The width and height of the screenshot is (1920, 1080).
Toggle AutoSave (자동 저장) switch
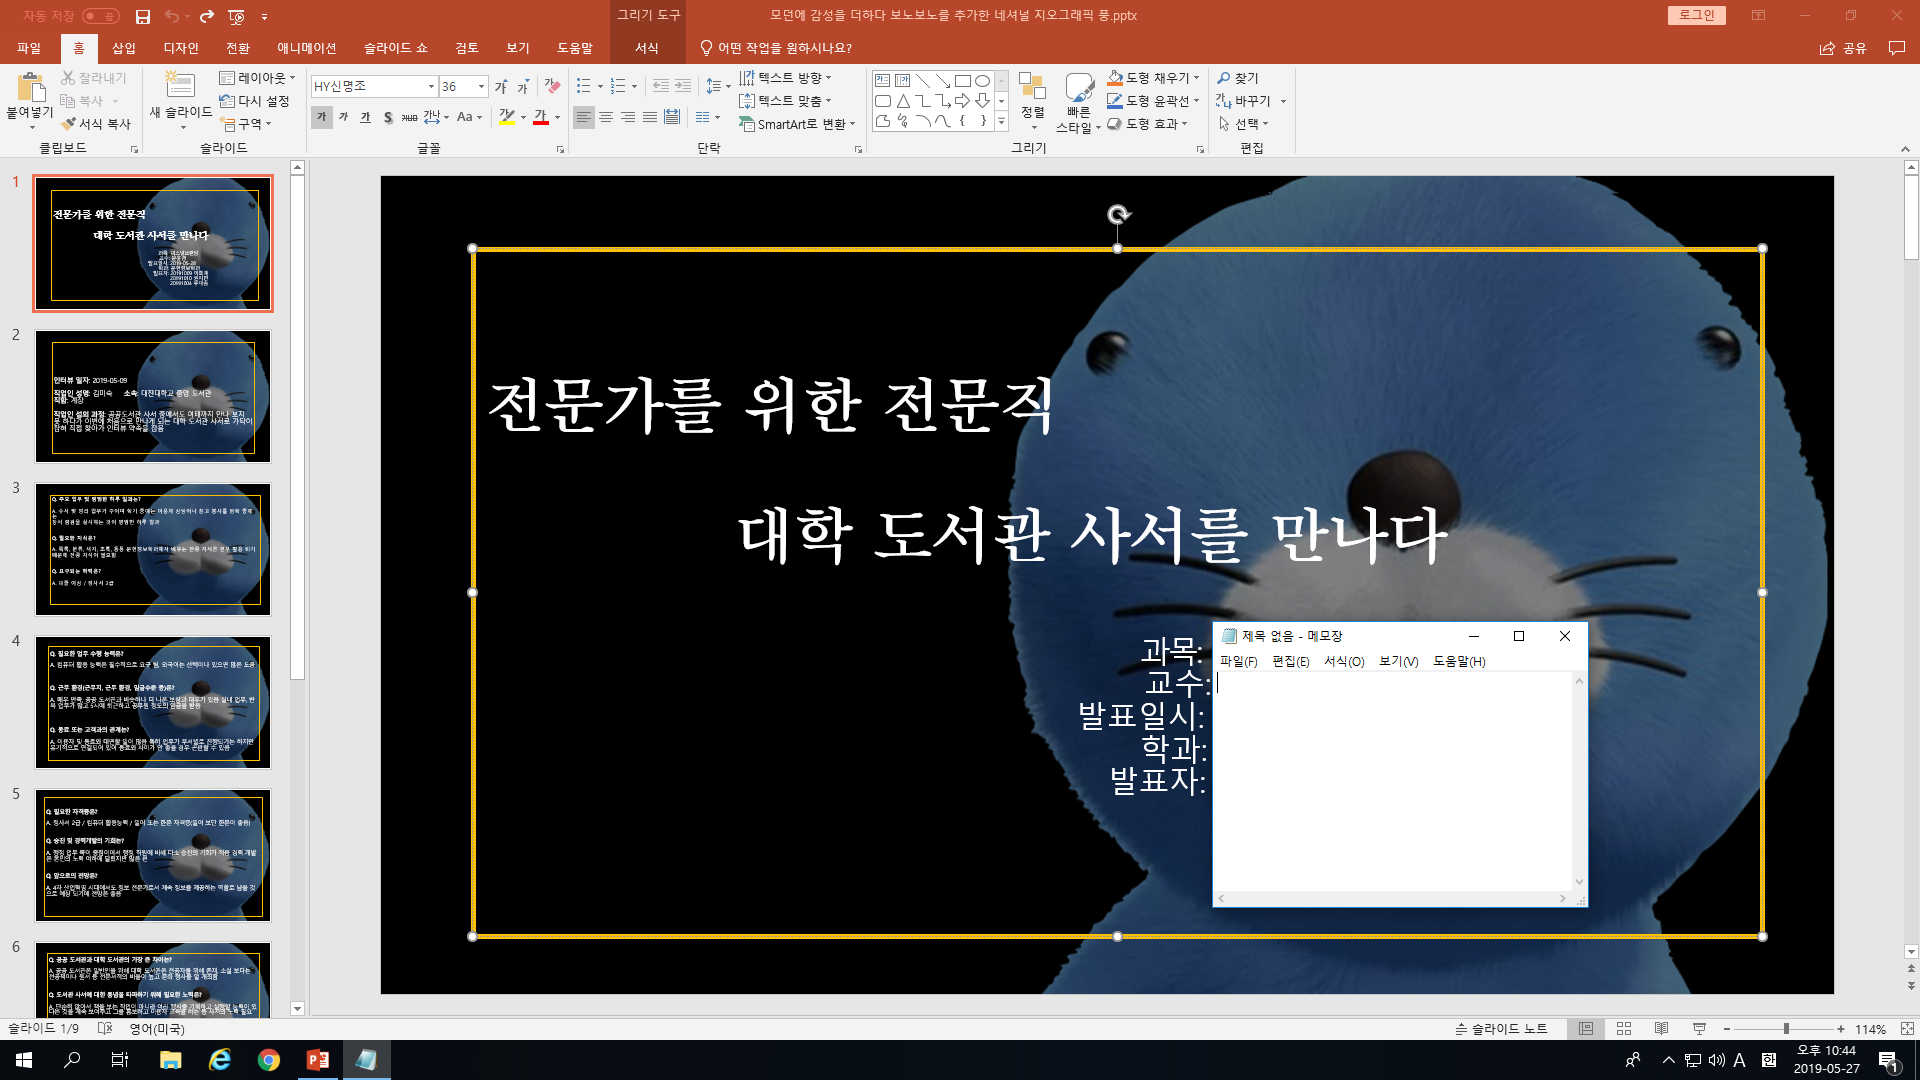tap(101, 16)
